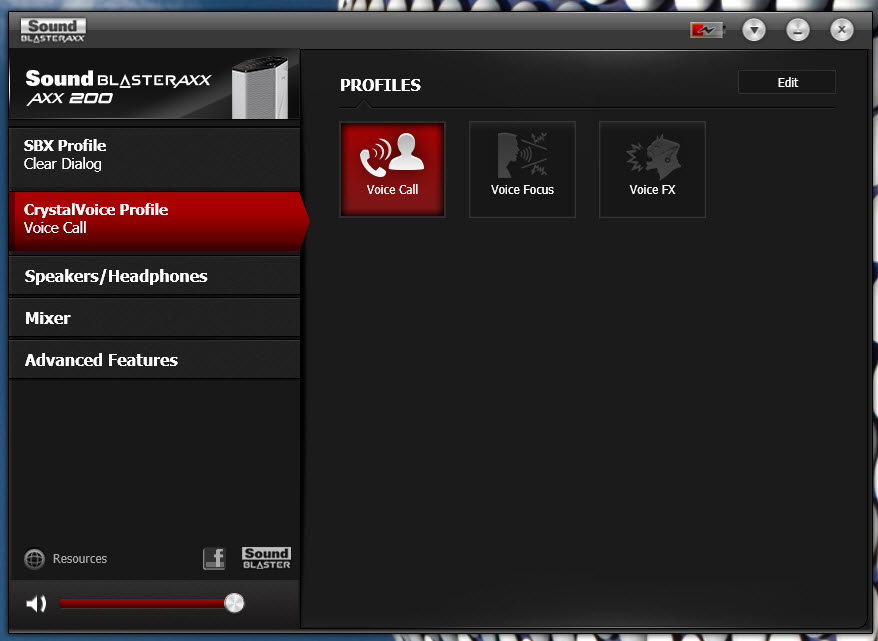
Task: Open the SBX Profile section
Action: pyautogui.click(x=155, y=157)
